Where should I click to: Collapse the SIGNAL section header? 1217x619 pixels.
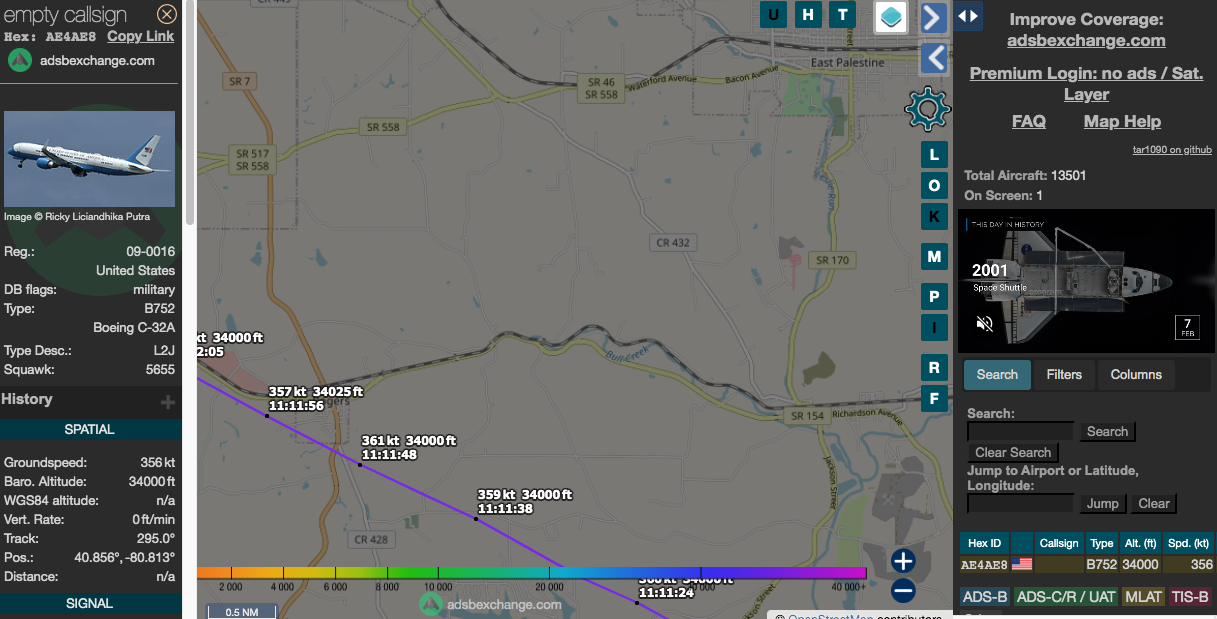tap(90, 603)
